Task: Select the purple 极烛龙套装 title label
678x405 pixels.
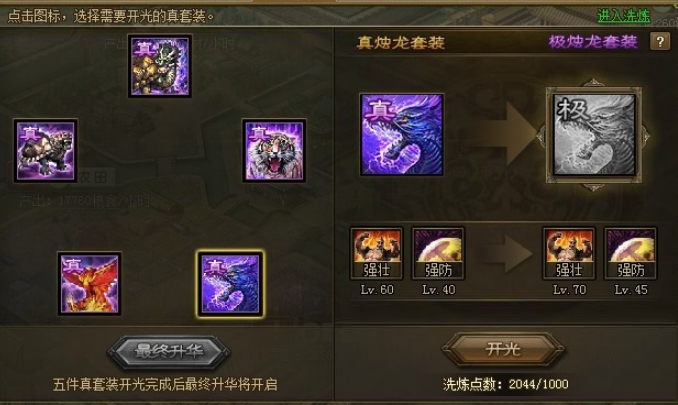Action: (593, 42)
